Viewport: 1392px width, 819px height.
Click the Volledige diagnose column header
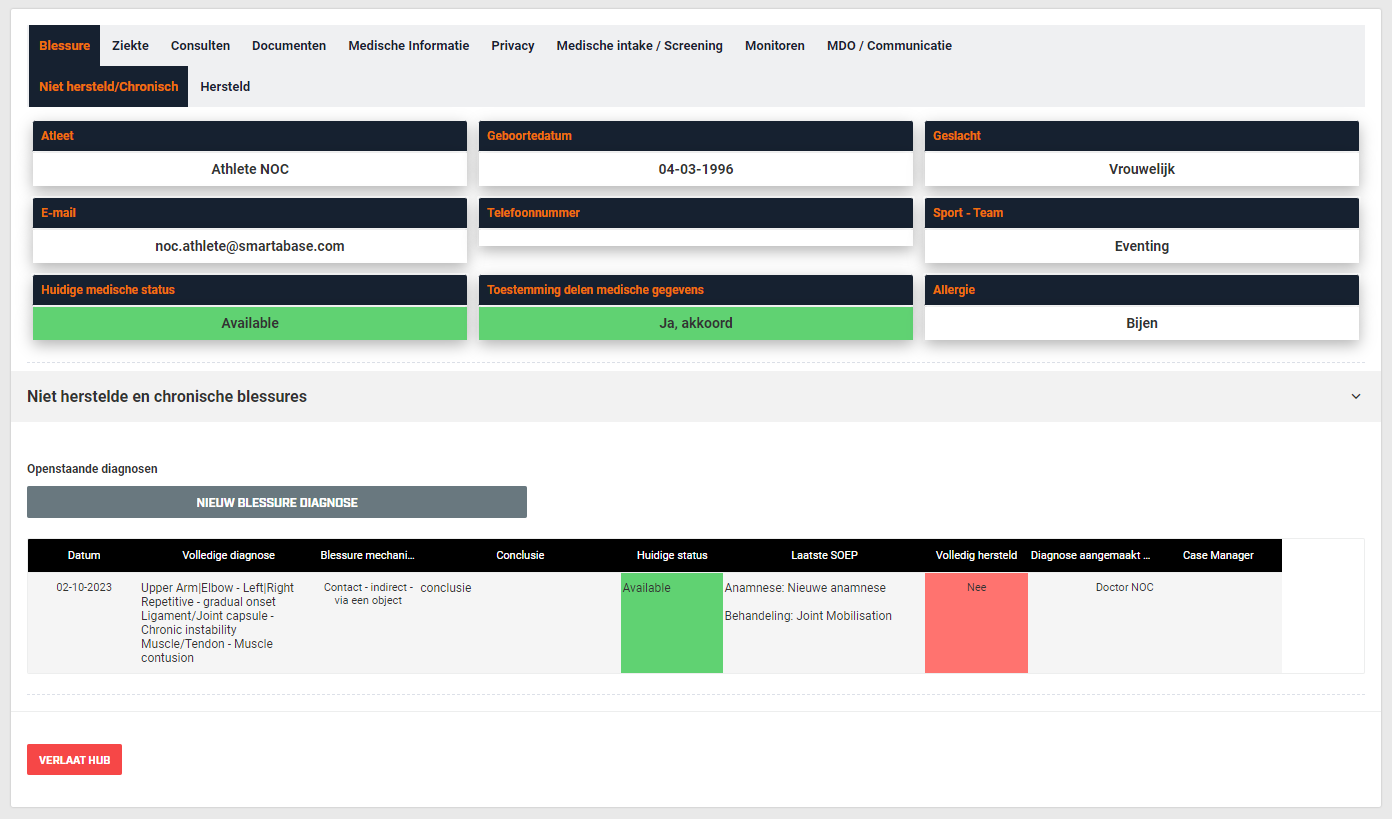228,555
